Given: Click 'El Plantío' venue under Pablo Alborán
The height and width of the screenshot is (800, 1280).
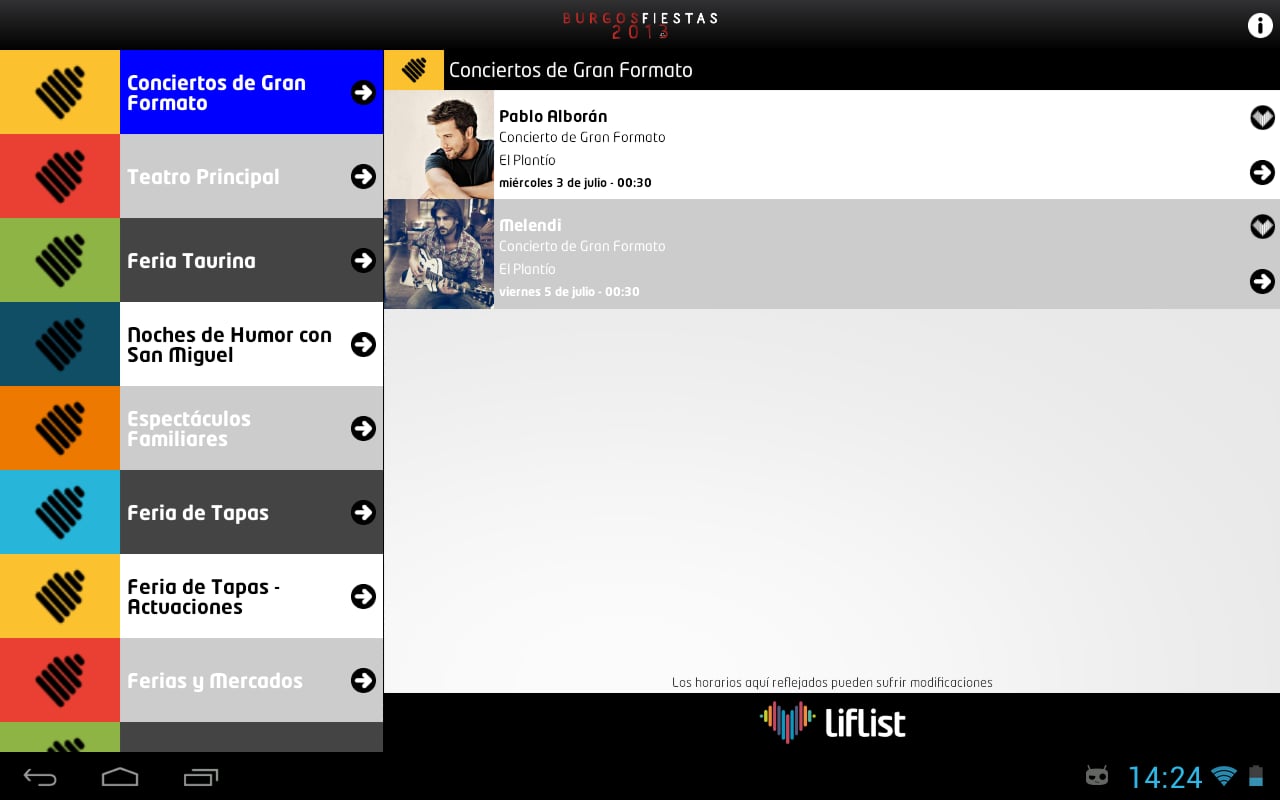Looking at the screenshot, I should point(527,160).
